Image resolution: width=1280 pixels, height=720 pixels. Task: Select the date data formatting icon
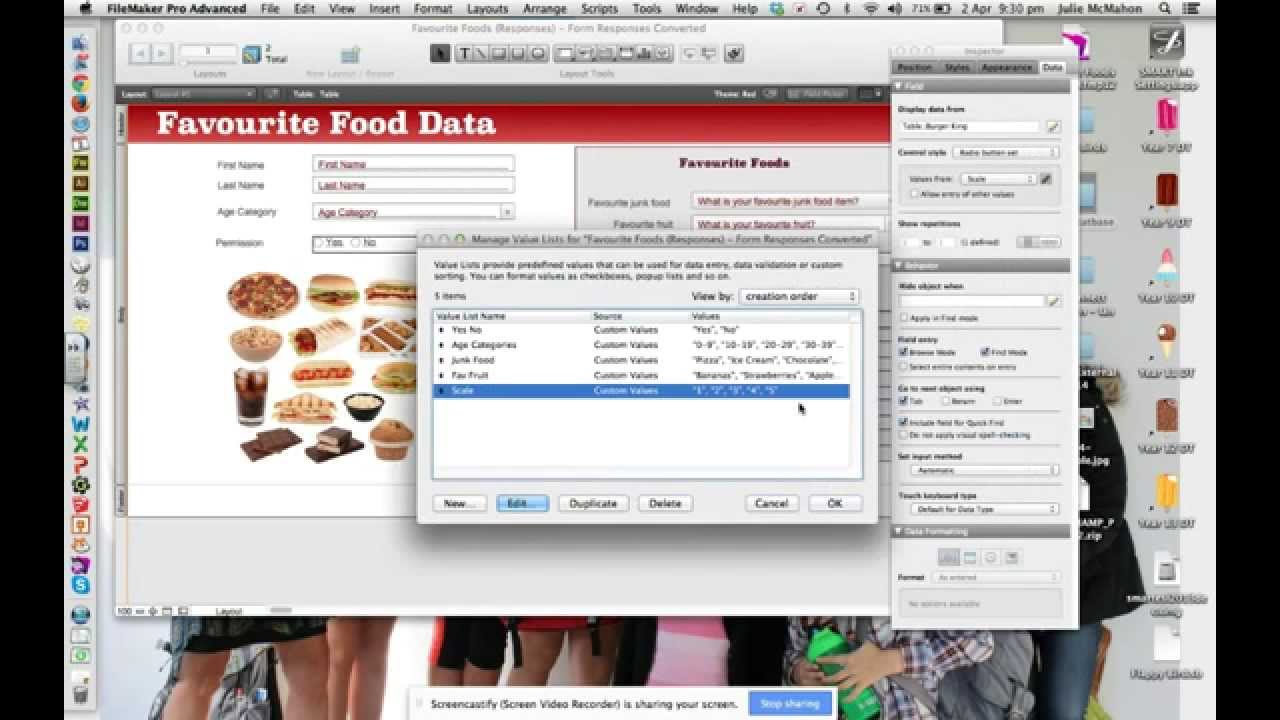(x=970, y=557)
